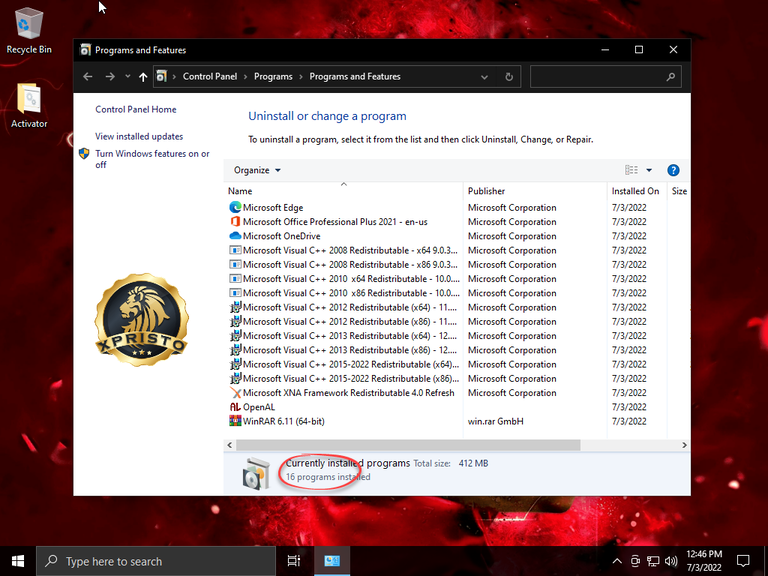The height and width of the screenshot is (576, 768).
Task: Open View installed updates link
Action: 139,136
